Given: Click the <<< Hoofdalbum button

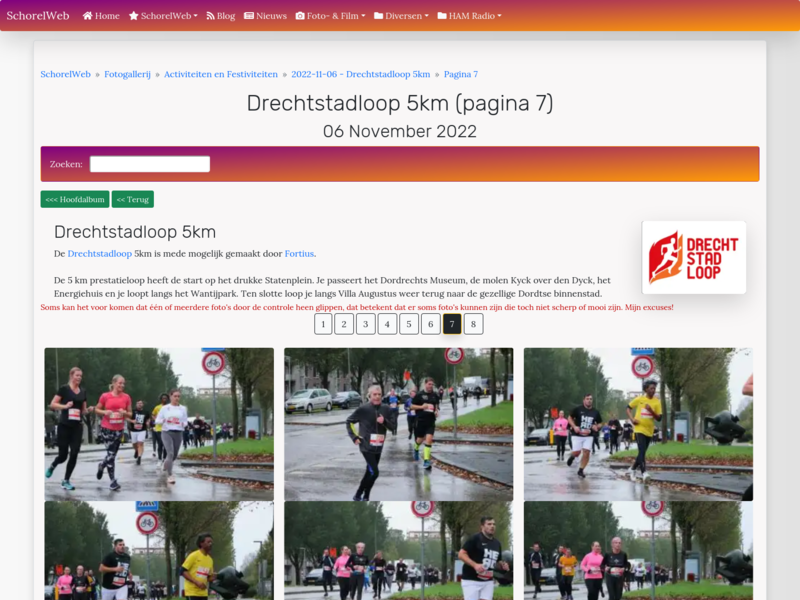Looking at the screenshot, I should [75, 199].
